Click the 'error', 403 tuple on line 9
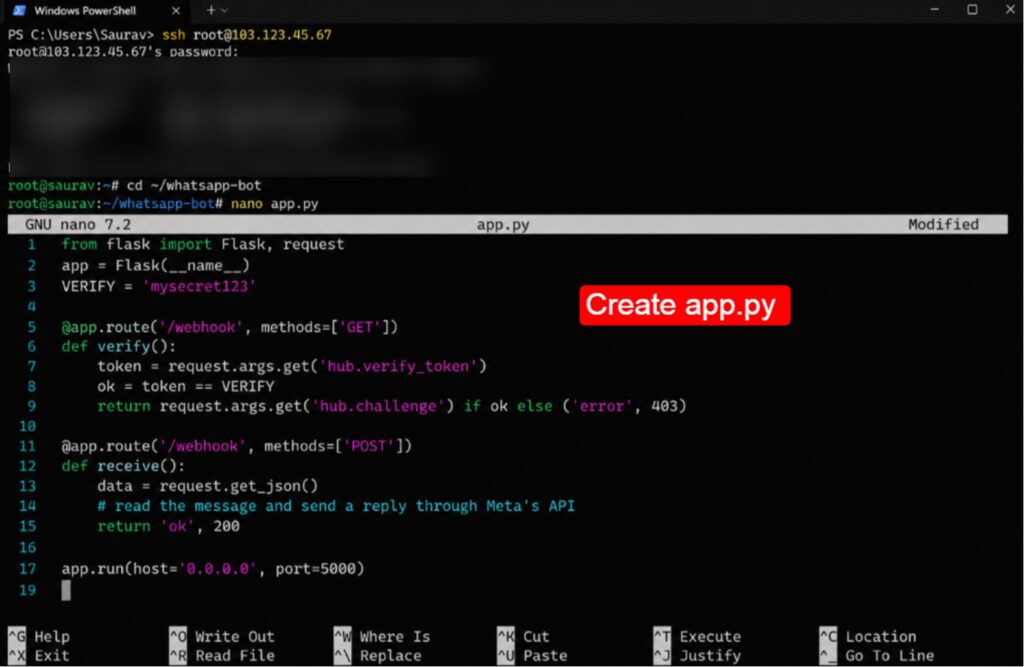This screenshot has height=667, width=1024. coord(624,406)
